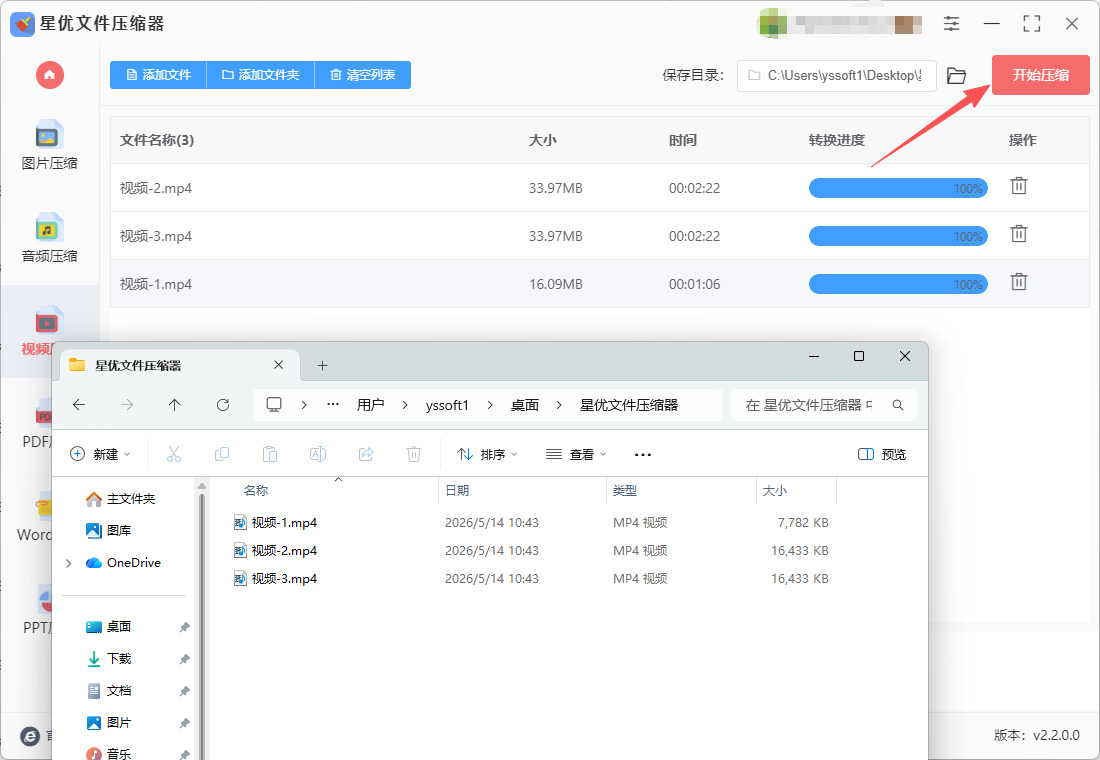Delete 视频-3.mp4 row with trash icon
The width and height of the screenshot is (1100, 760).
point(1019,234)
